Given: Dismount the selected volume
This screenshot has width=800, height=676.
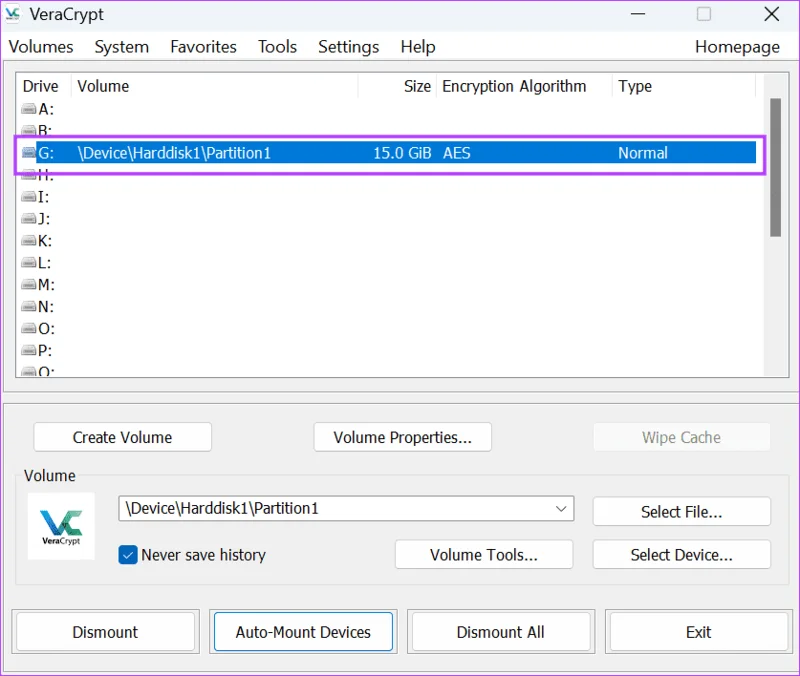Looking at the screenshot, I should coord(105,632).
